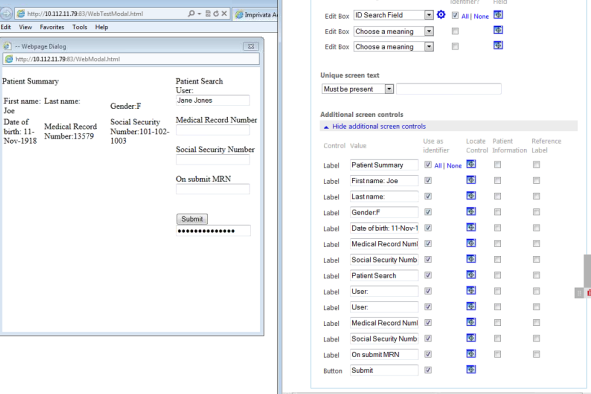591x394 pixels.
Task: Click the Medical Record Number input in dialog
Action: tap(213, 130)
